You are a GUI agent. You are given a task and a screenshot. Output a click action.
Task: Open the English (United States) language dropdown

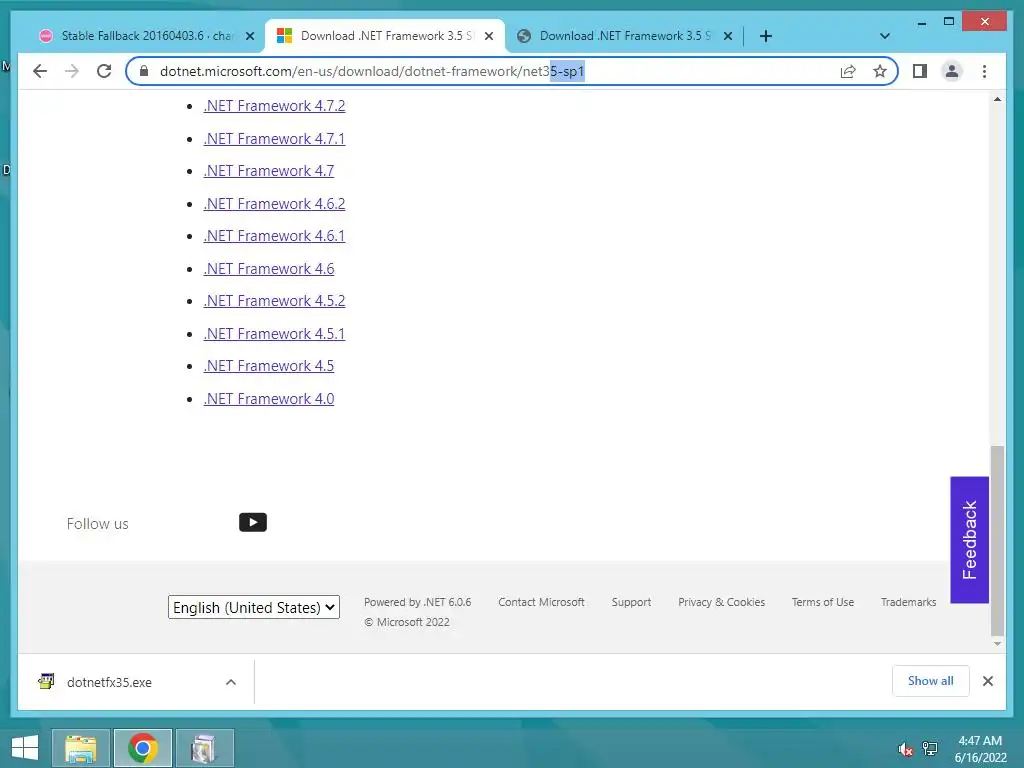tap(253, 607)
